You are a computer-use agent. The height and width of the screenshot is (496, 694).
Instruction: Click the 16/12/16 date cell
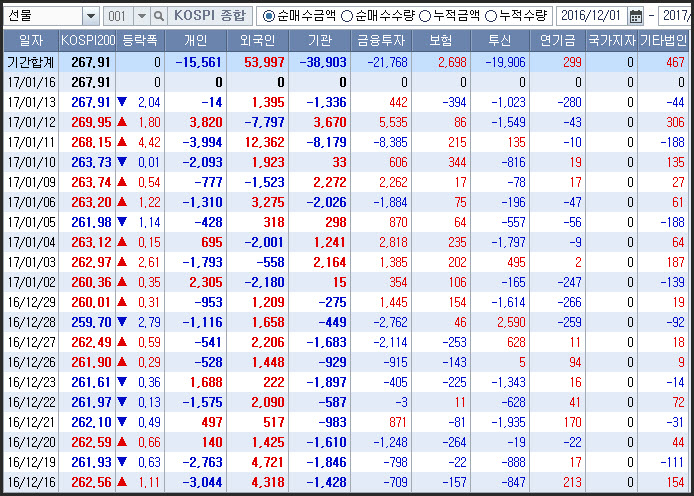31,482
